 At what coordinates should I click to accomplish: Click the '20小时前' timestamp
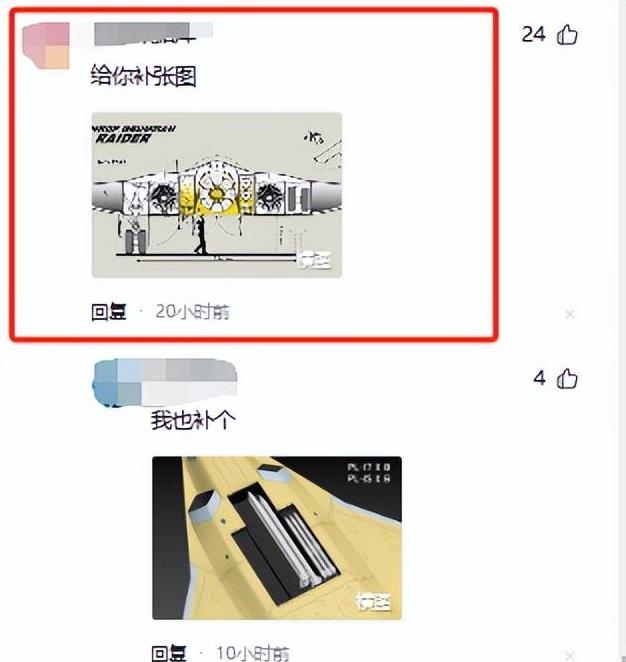pos(192,312)
